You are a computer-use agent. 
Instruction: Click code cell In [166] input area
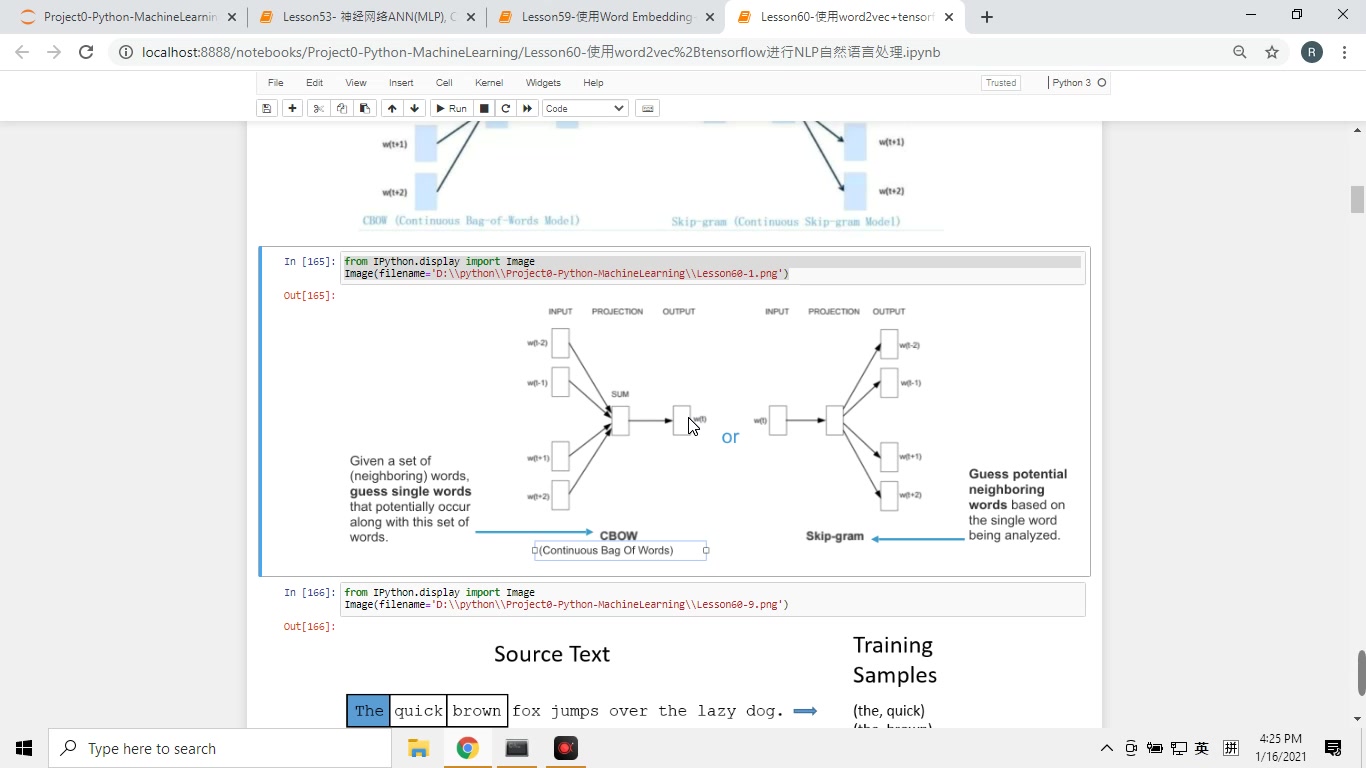click(x=712, y=599)
